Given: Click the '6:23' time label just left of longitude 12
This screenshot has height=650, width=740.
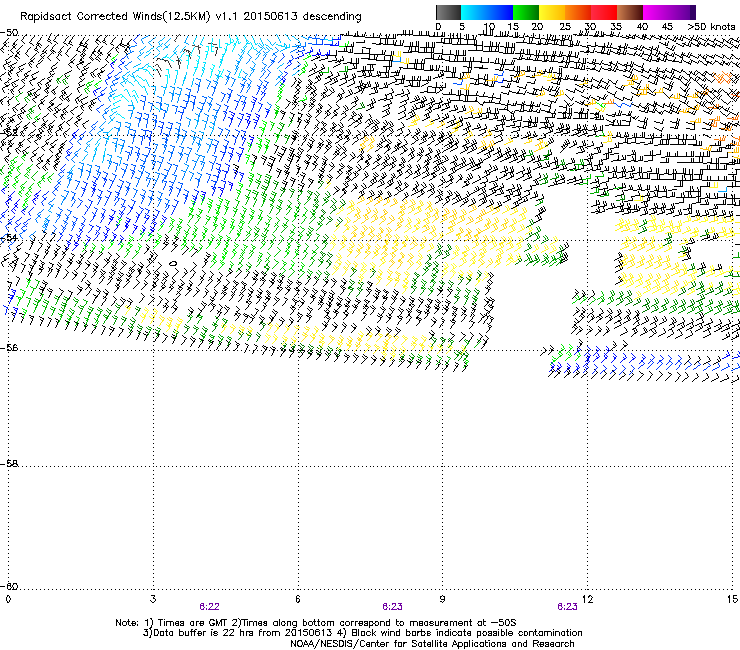Looking at the screenshot, I should (x=567, y=607).
